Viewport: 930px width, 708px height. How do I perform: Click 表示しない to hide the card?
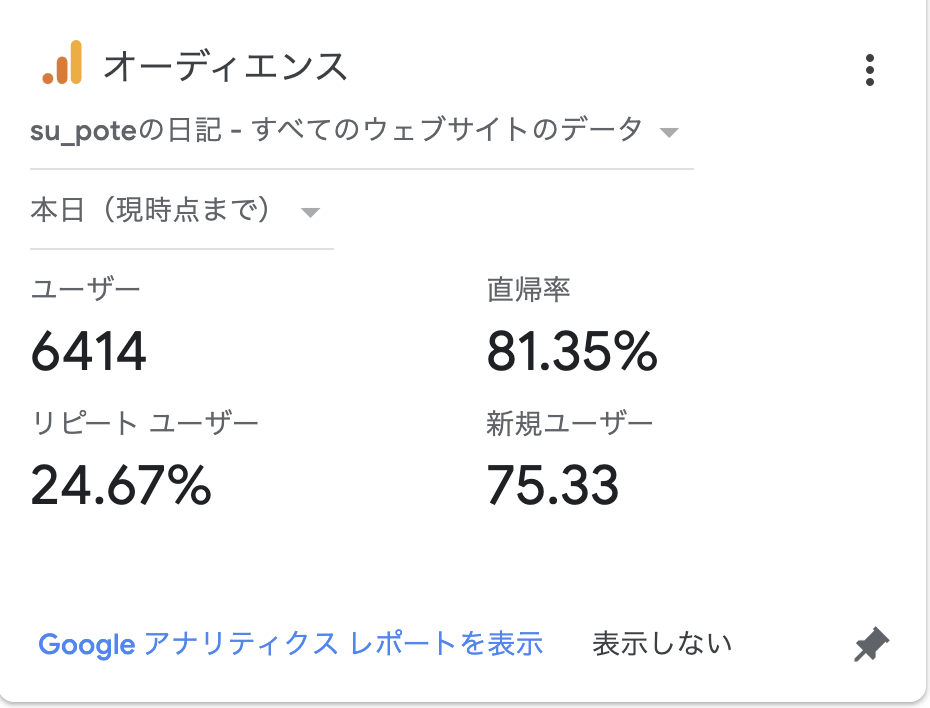coord(662,644)
